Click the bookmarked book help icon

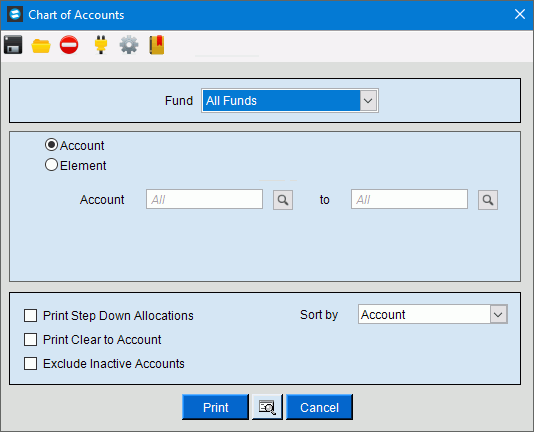pos(157,45)
